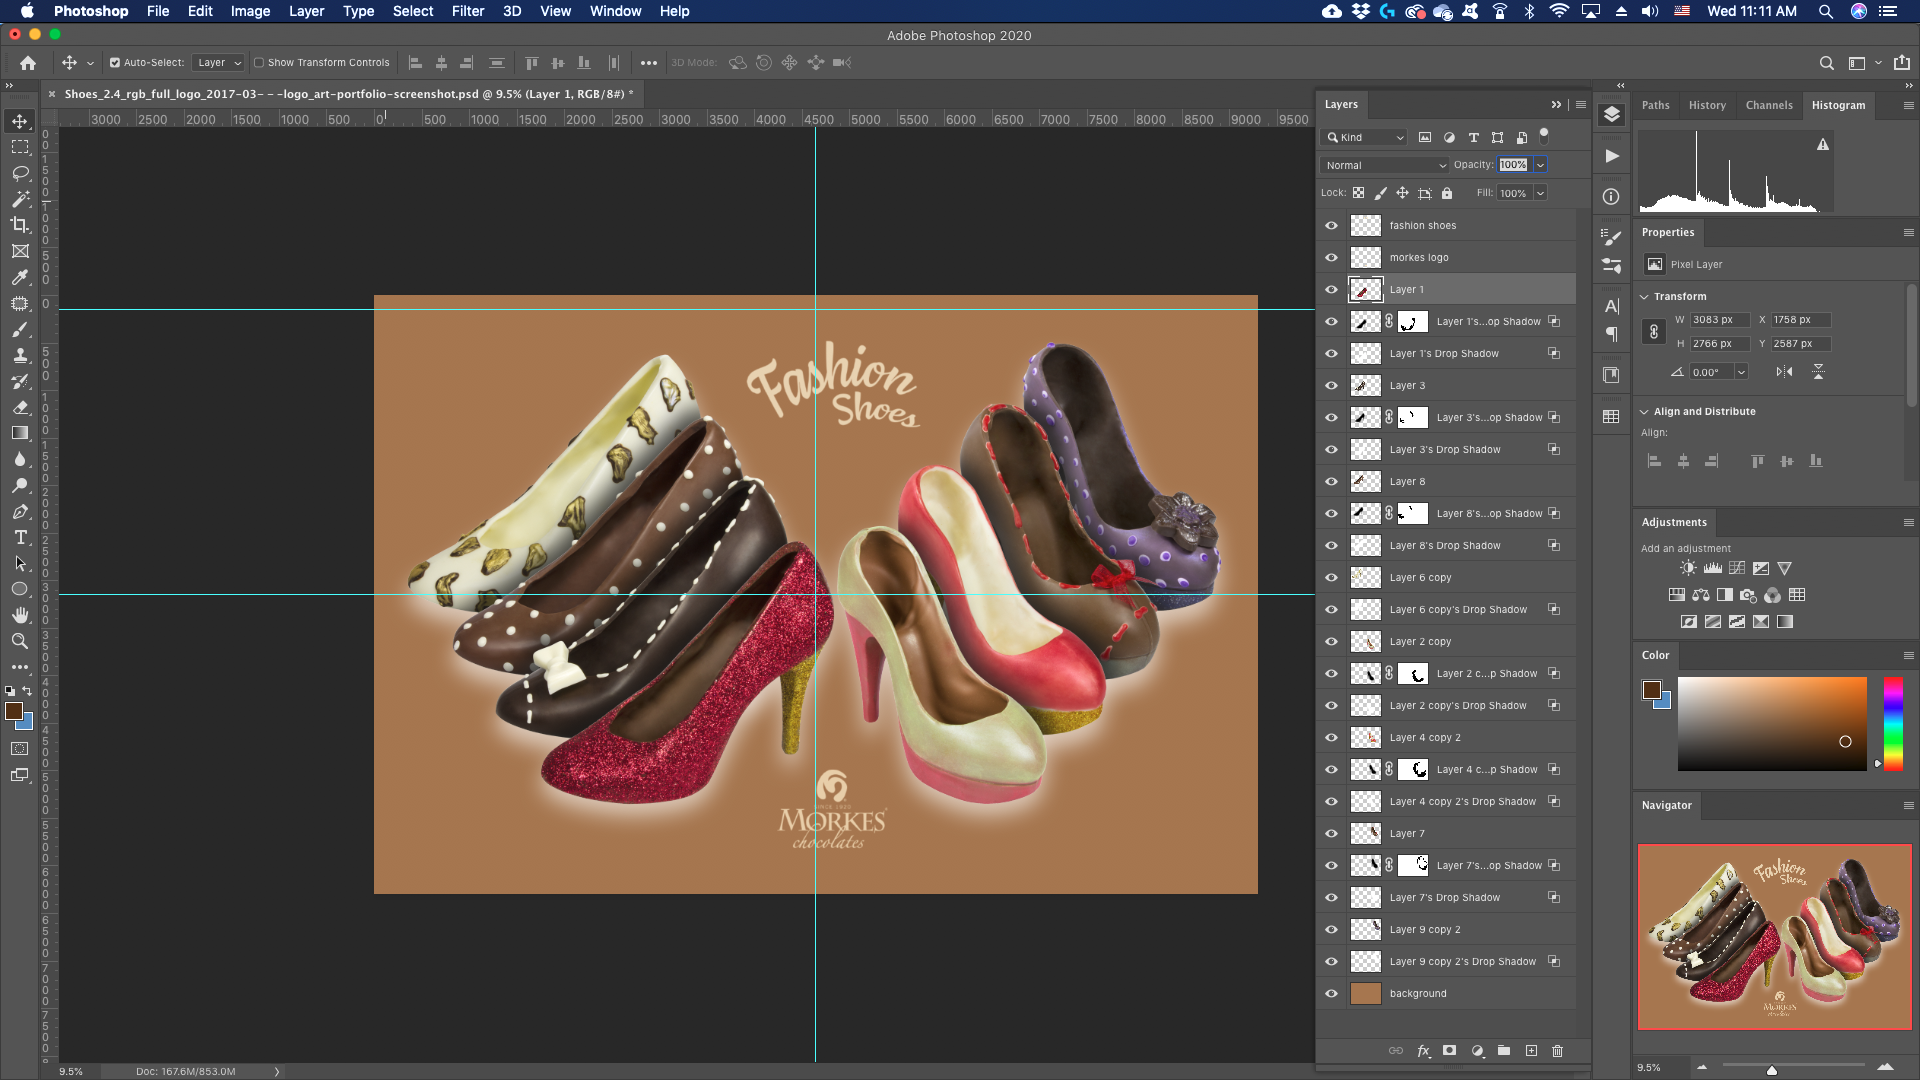Click the Delete layer trash icon
This screenshot has width=1920, height=1080.
coord(1557,1051)
